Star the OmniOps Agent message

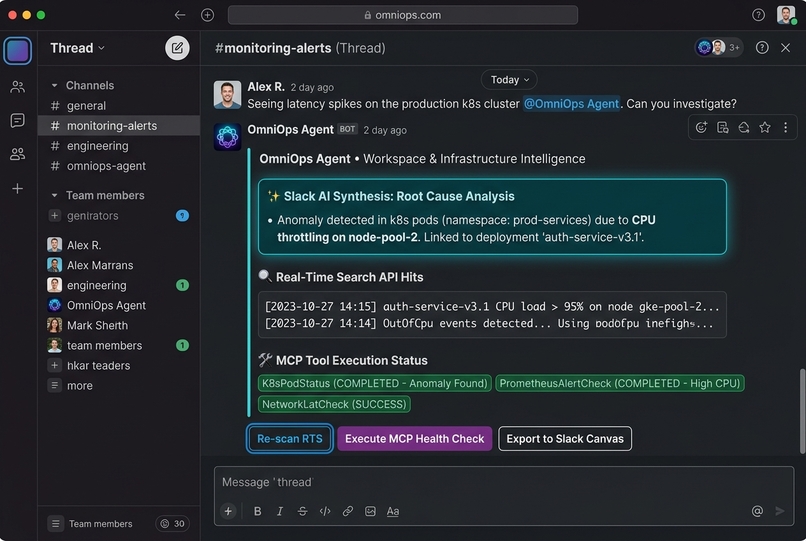coord(765,128)
